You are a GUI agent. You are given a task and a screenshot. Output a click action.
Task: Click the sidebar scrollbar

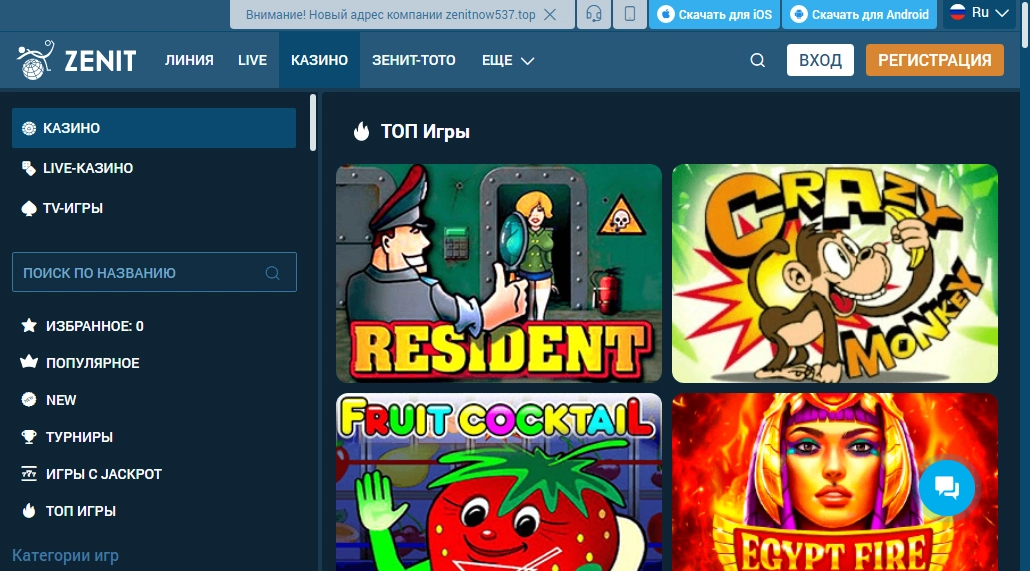point(313,123)
